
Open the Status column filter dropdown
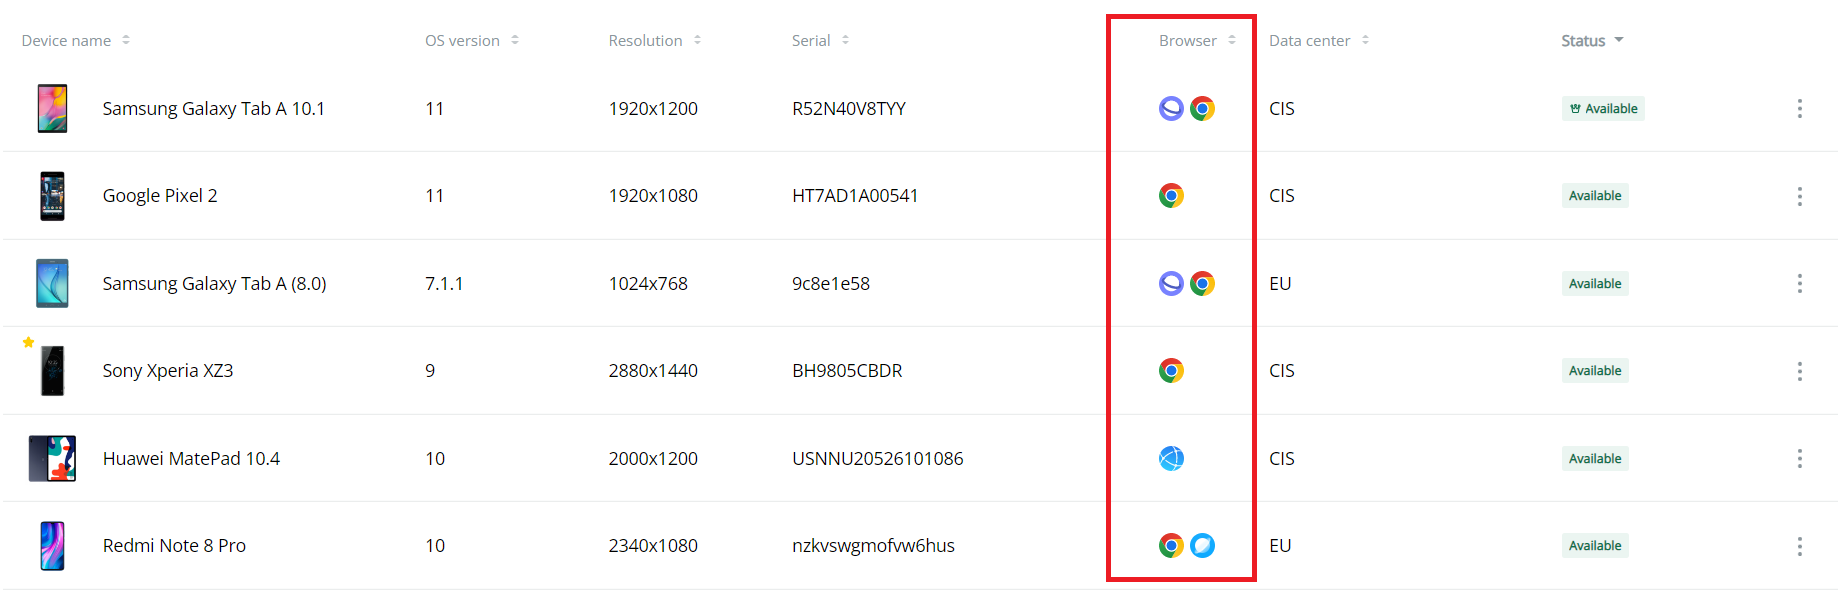coord(1592,40)
